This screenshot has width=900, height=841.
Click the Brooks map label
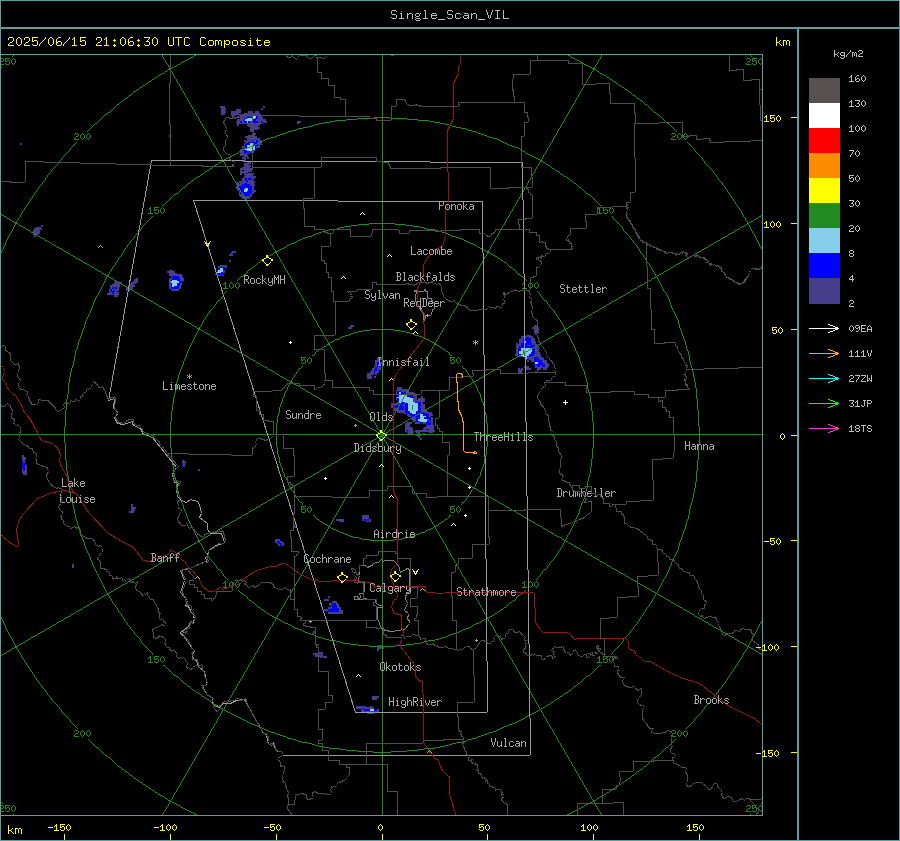tap(711, 700)
